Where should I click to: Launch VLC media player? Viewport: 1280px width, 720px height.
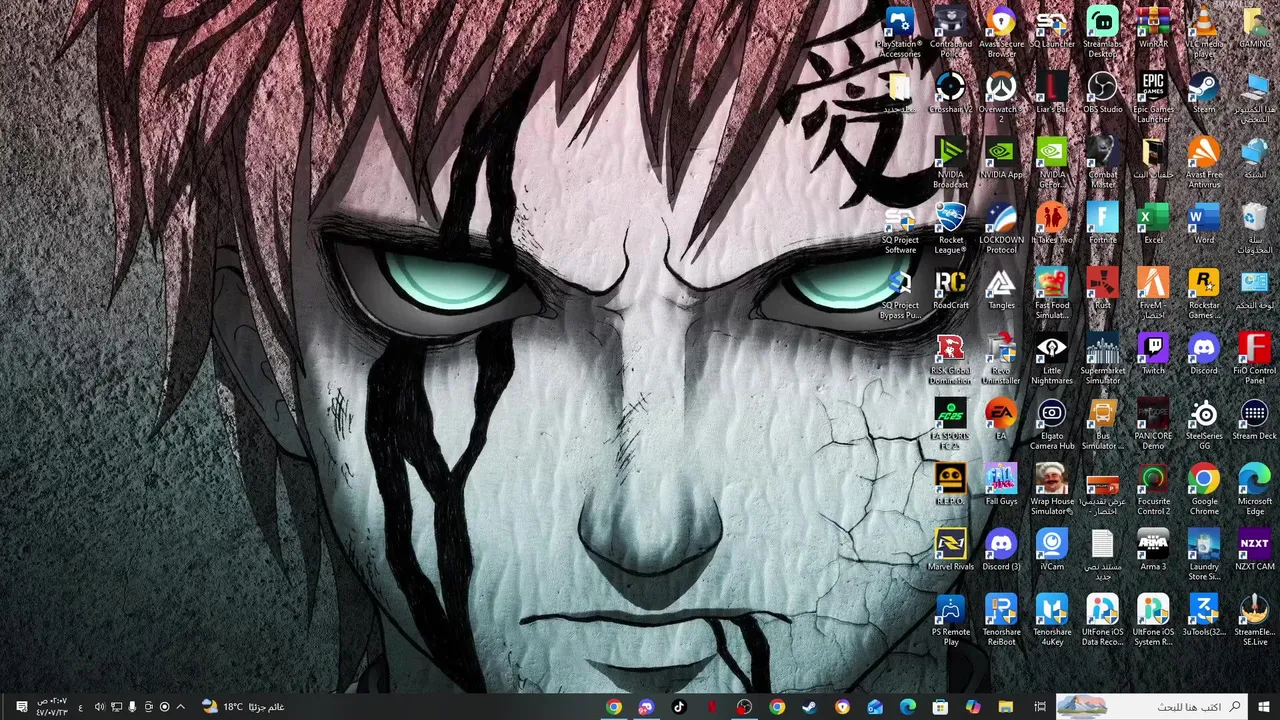pos(1204,32)
